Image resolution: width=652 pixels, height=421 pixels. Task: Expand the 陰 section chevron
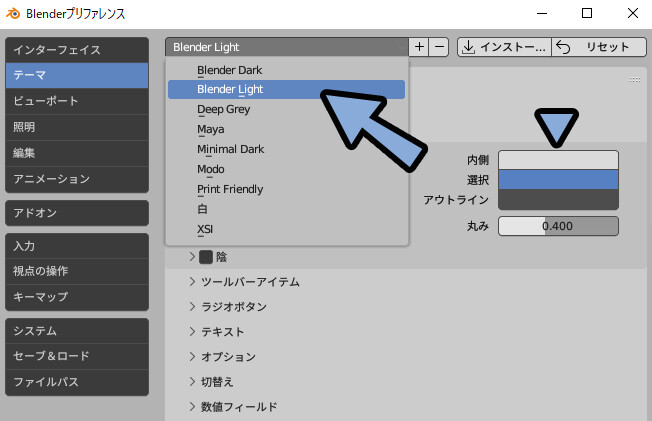tap(192, 257)
